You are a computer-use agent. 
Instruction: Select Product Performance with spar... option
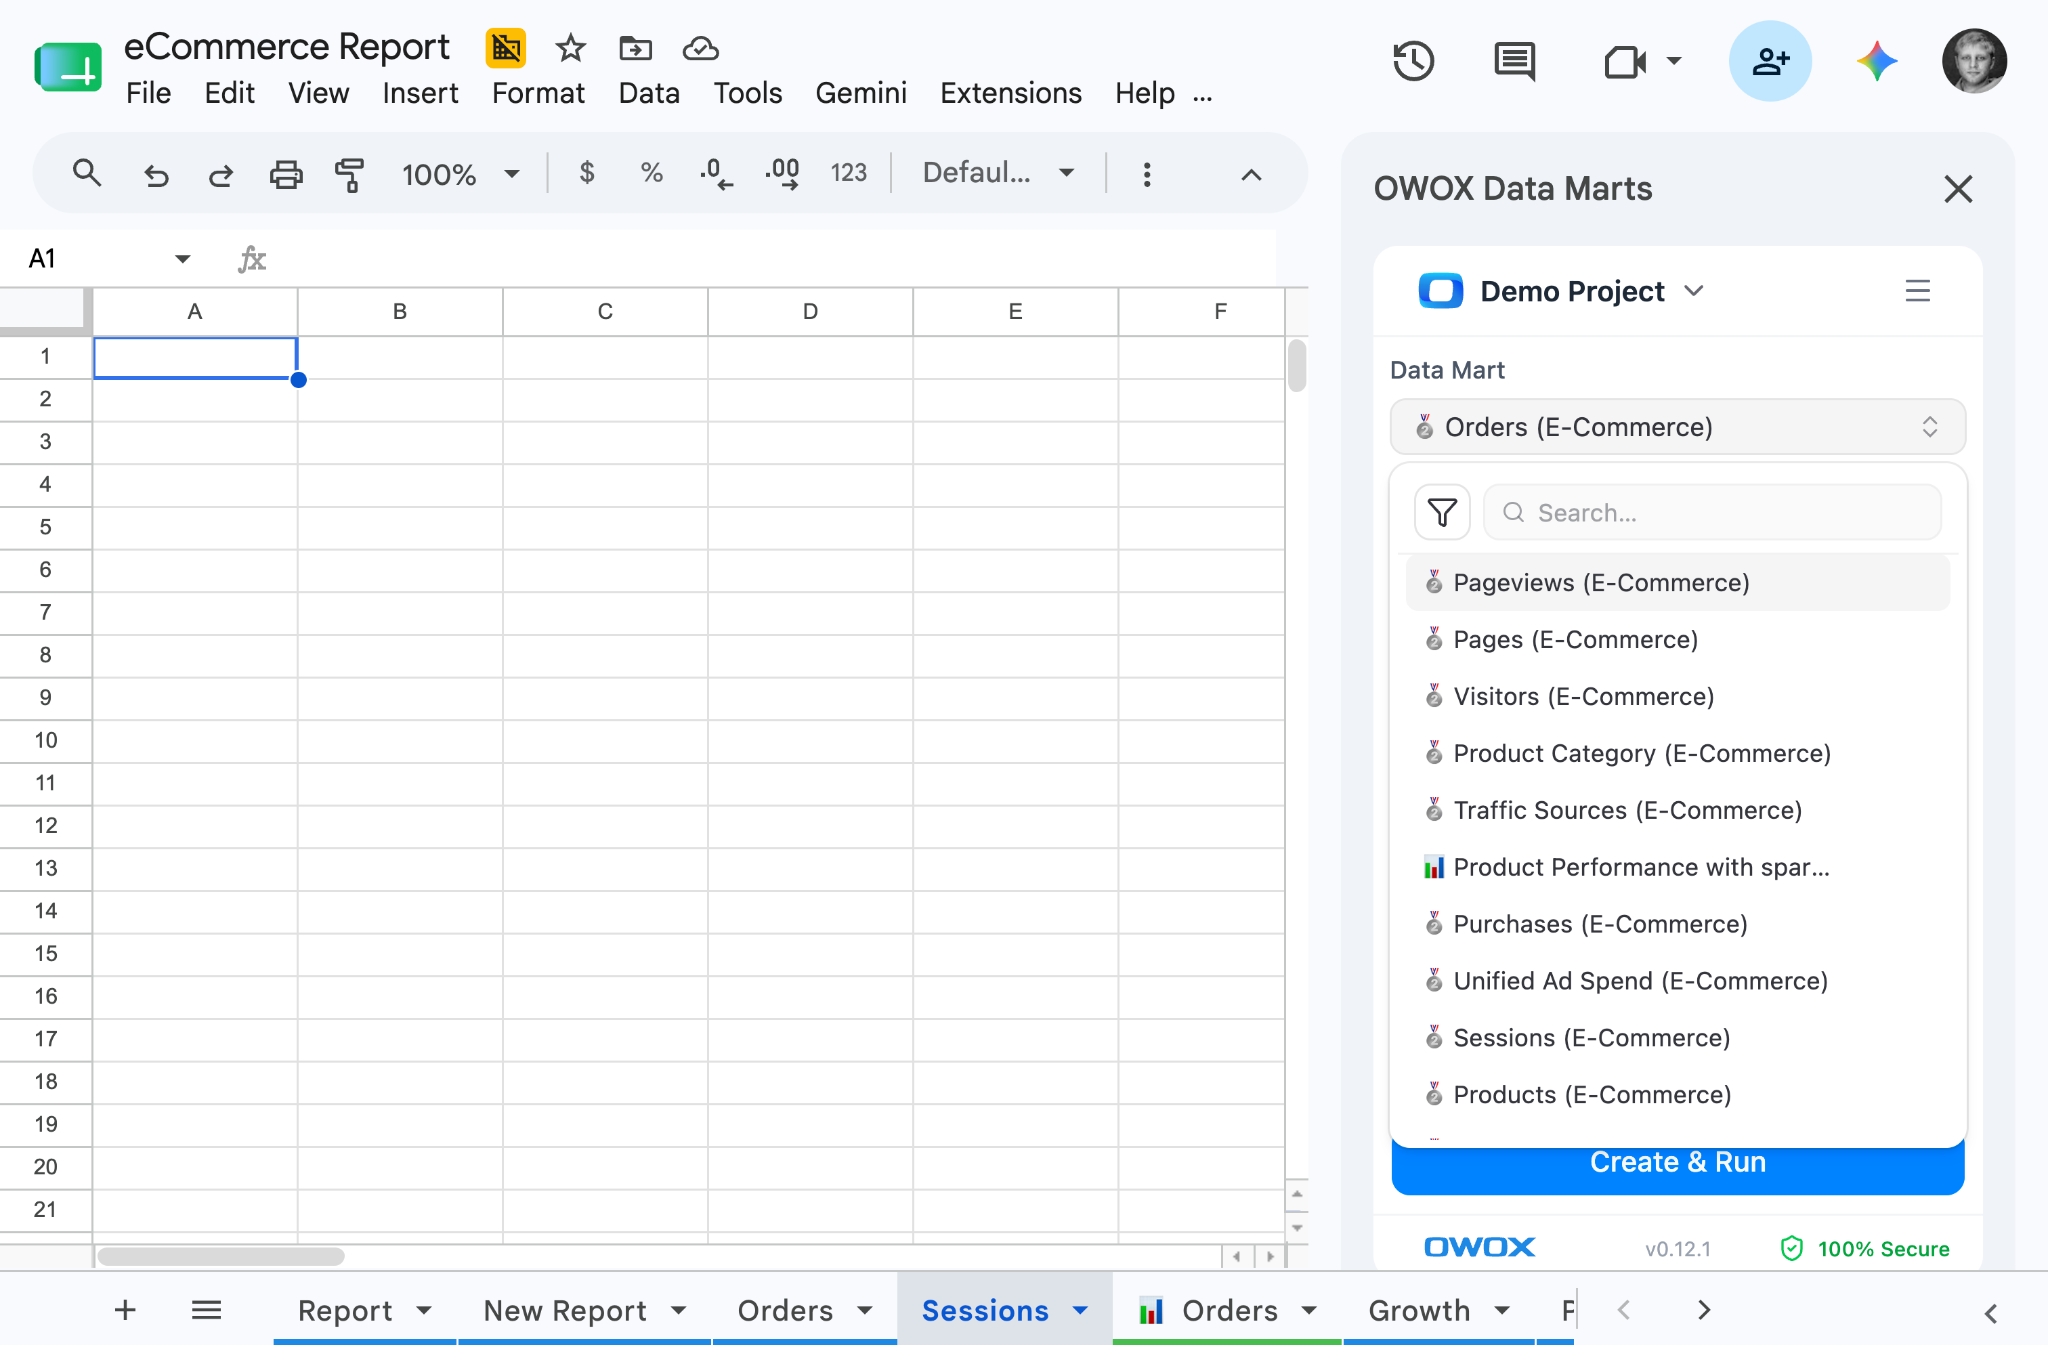coord(1677,867)
